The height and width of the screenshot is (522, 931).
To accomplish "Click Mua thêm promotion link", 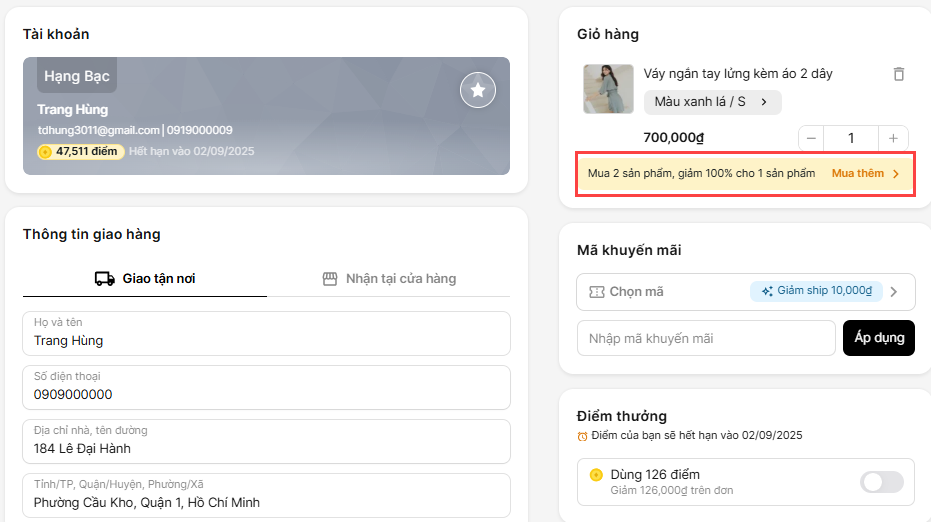I will pos(857,173).
